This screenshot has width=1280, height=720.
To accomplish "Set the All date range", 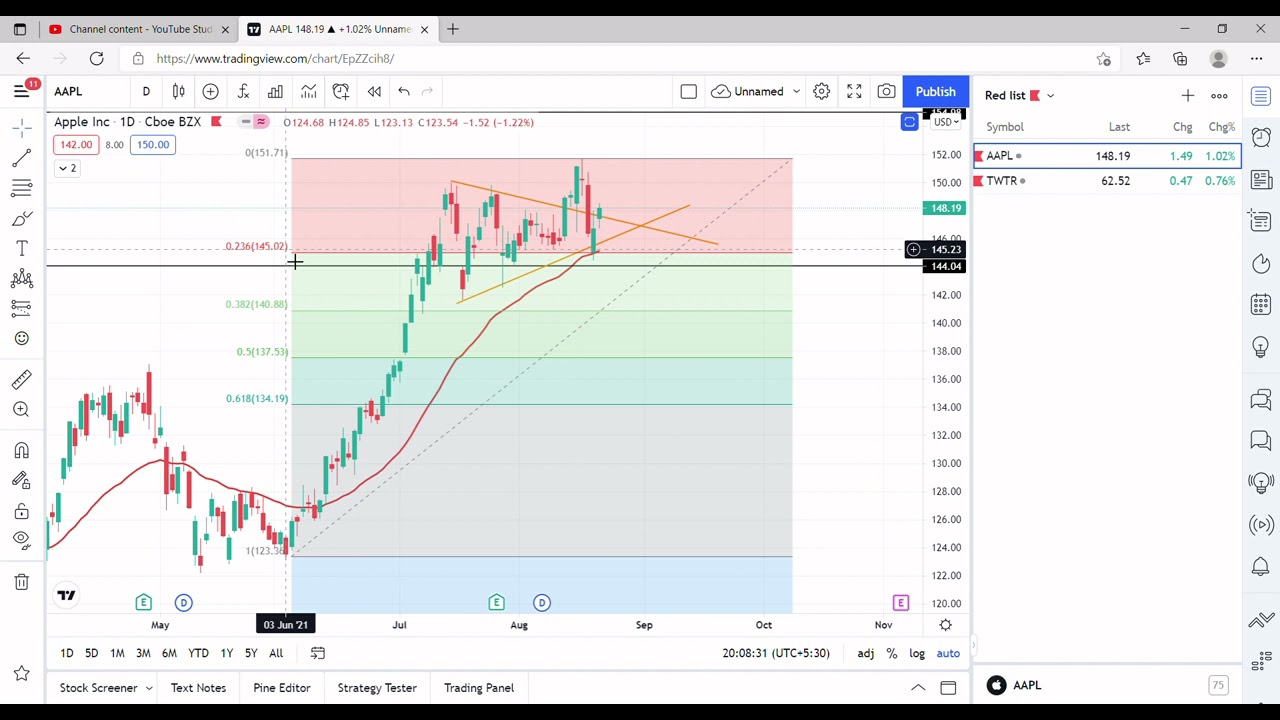I will 276,654.
